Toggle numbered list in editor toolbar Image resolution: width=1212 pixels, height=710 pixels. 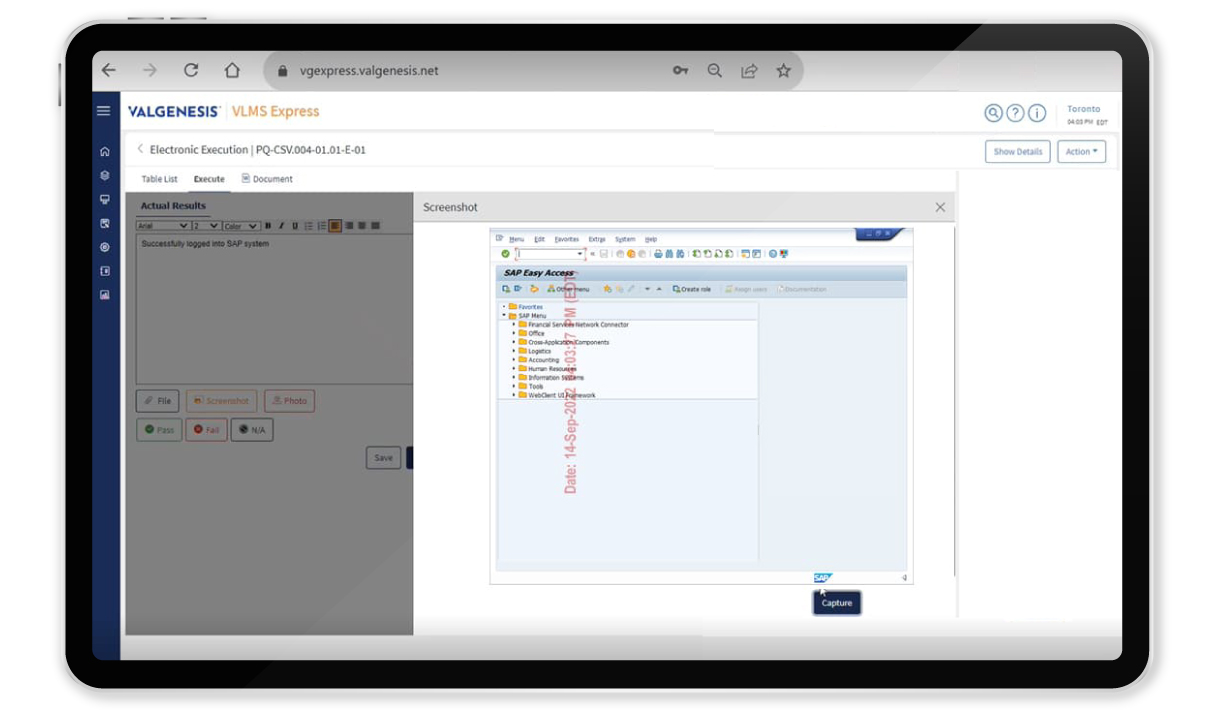322,226
